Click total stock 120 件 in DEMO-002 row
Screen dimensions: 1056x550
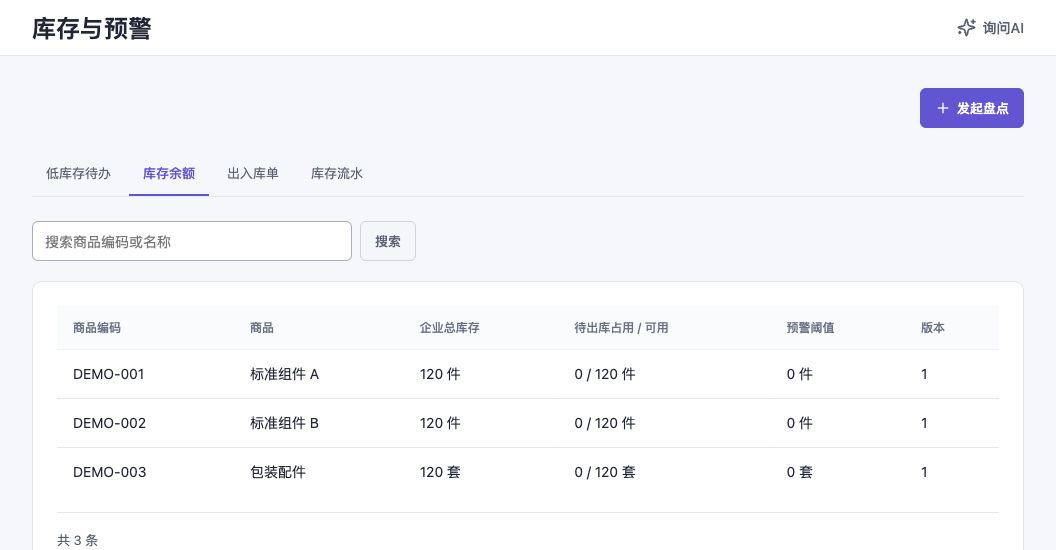440,423
